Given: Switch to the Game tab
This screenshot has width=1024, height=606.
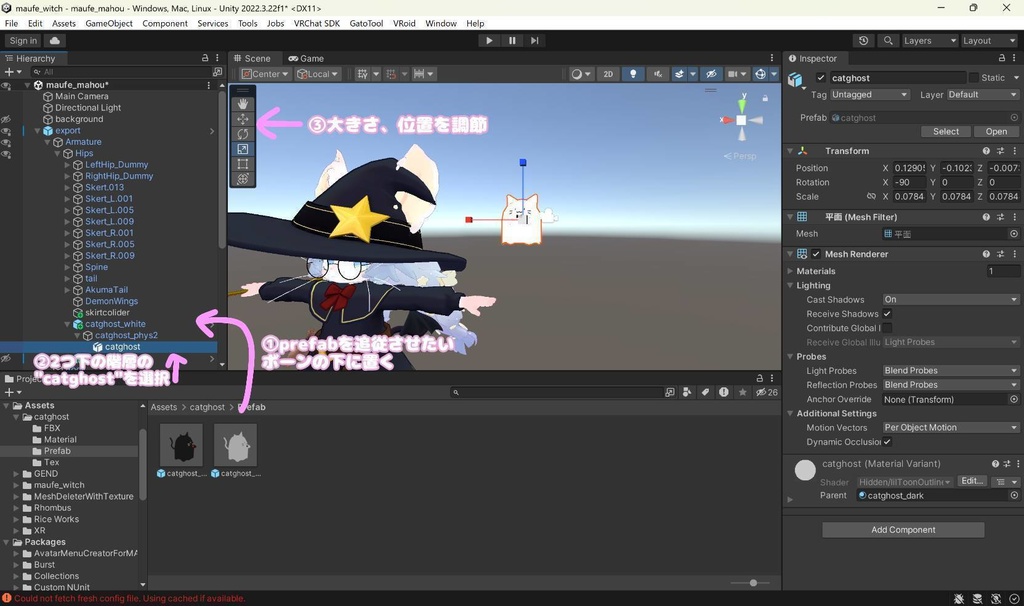Looking at the screenshot, I should pos(306,58).
